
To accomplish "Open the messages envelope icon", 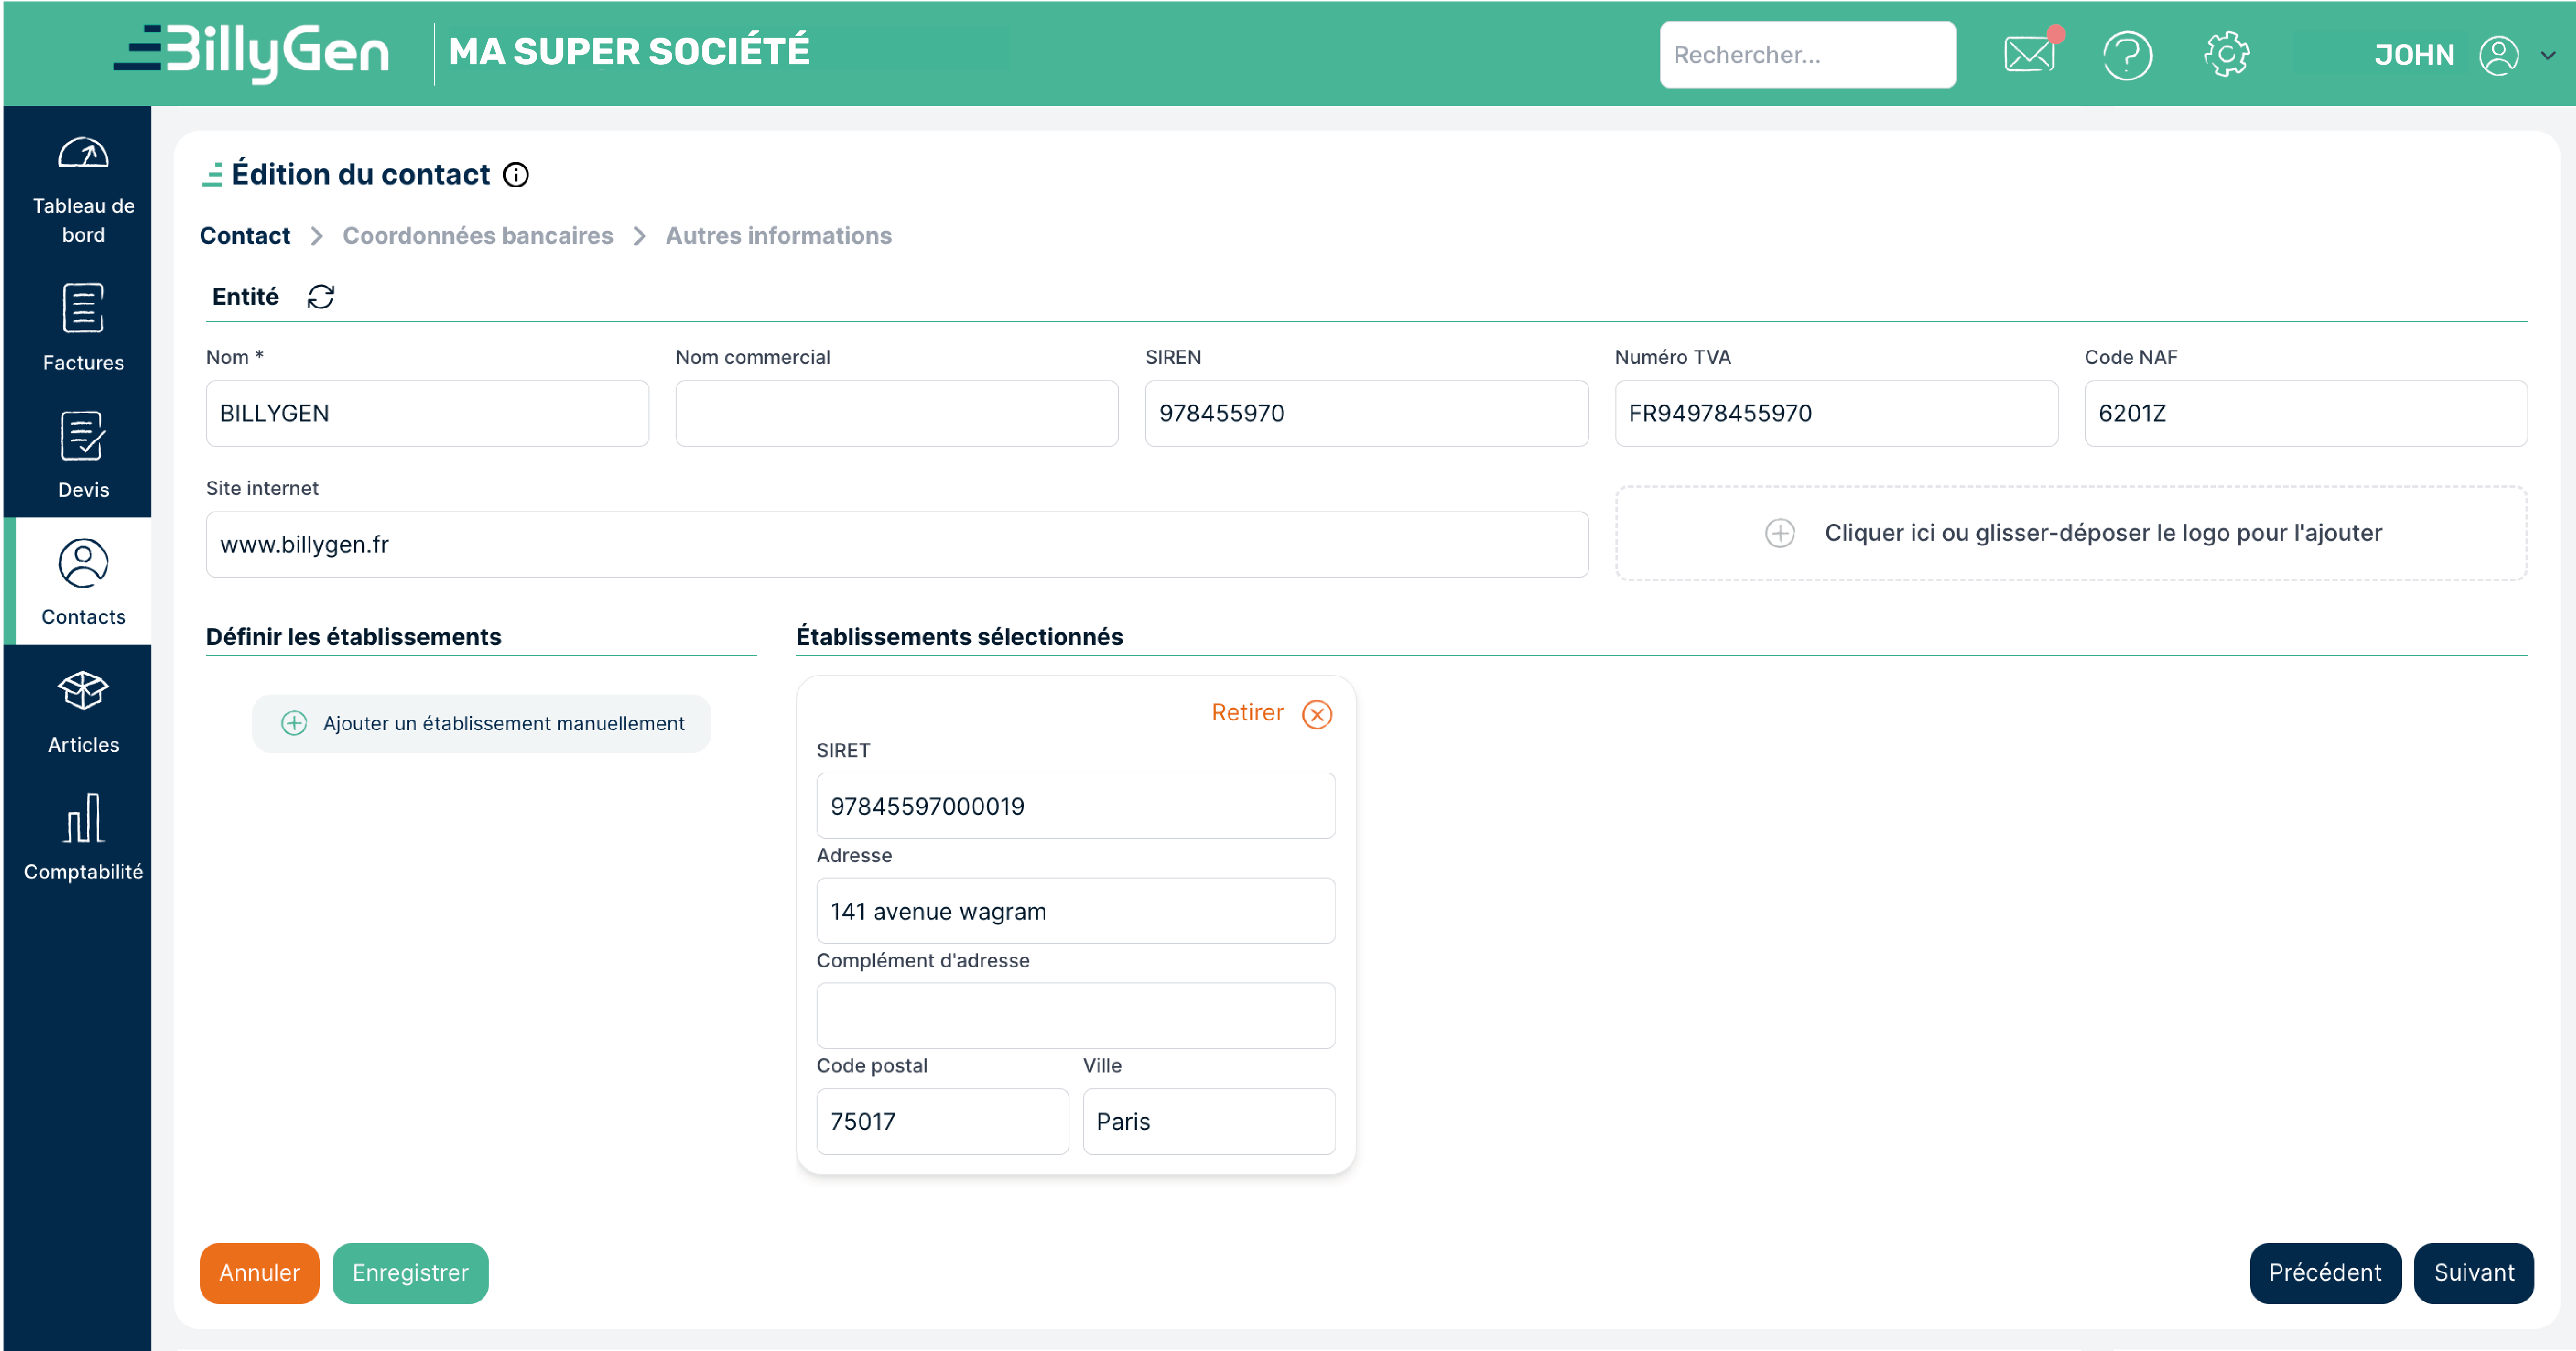I will 2029,54.
